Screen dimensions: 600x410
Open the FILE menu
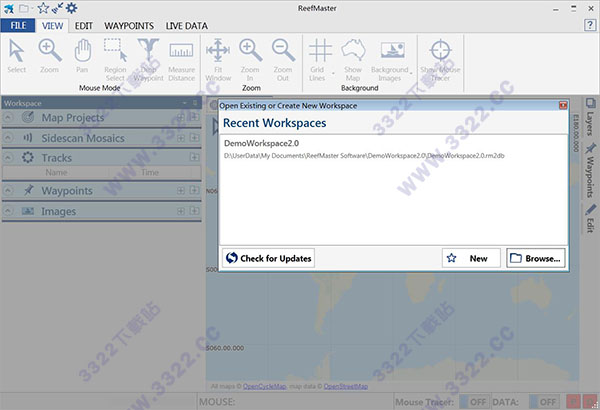(x=18, y=26)
